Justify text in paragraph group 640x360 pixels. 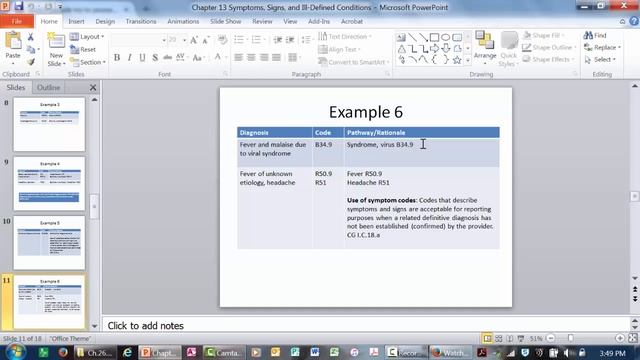pyautogui.click(x=276, y=58)
